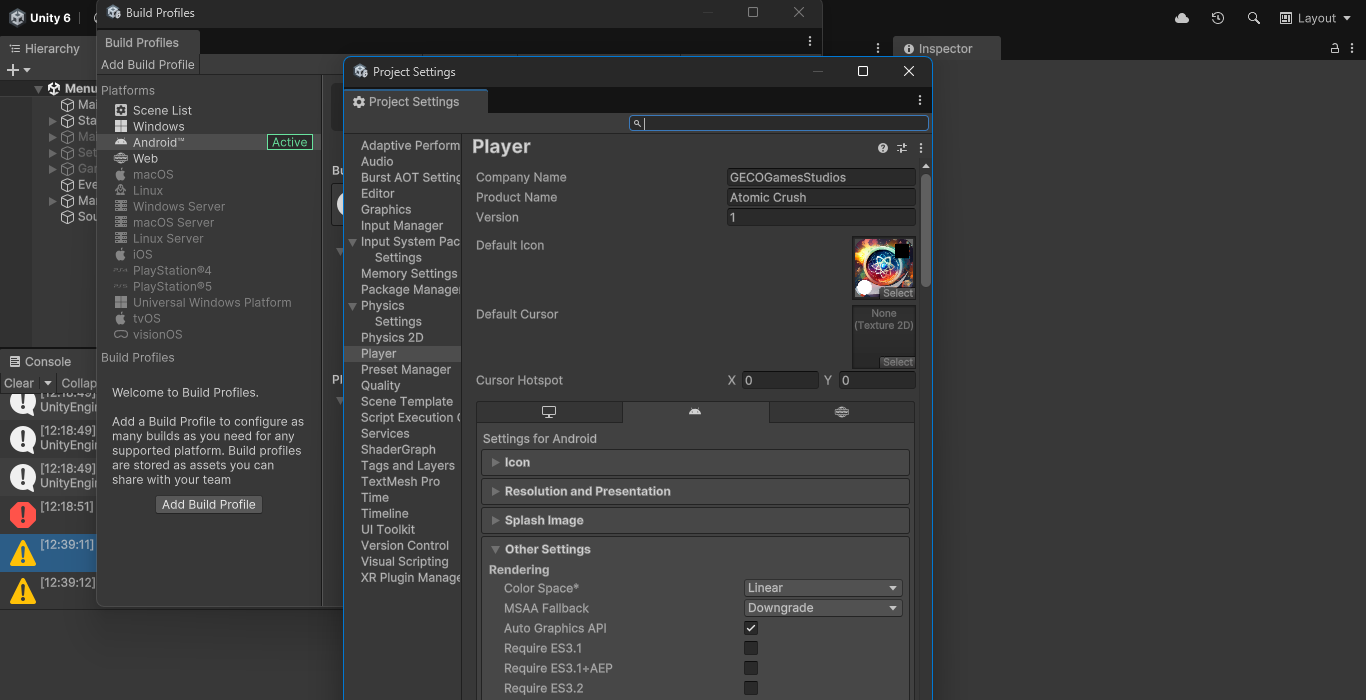Image resolution: width=1366 pixels, height=700 pixels.
Task: Click Add Build Profile toolbar button
Action: pos(148,64)
